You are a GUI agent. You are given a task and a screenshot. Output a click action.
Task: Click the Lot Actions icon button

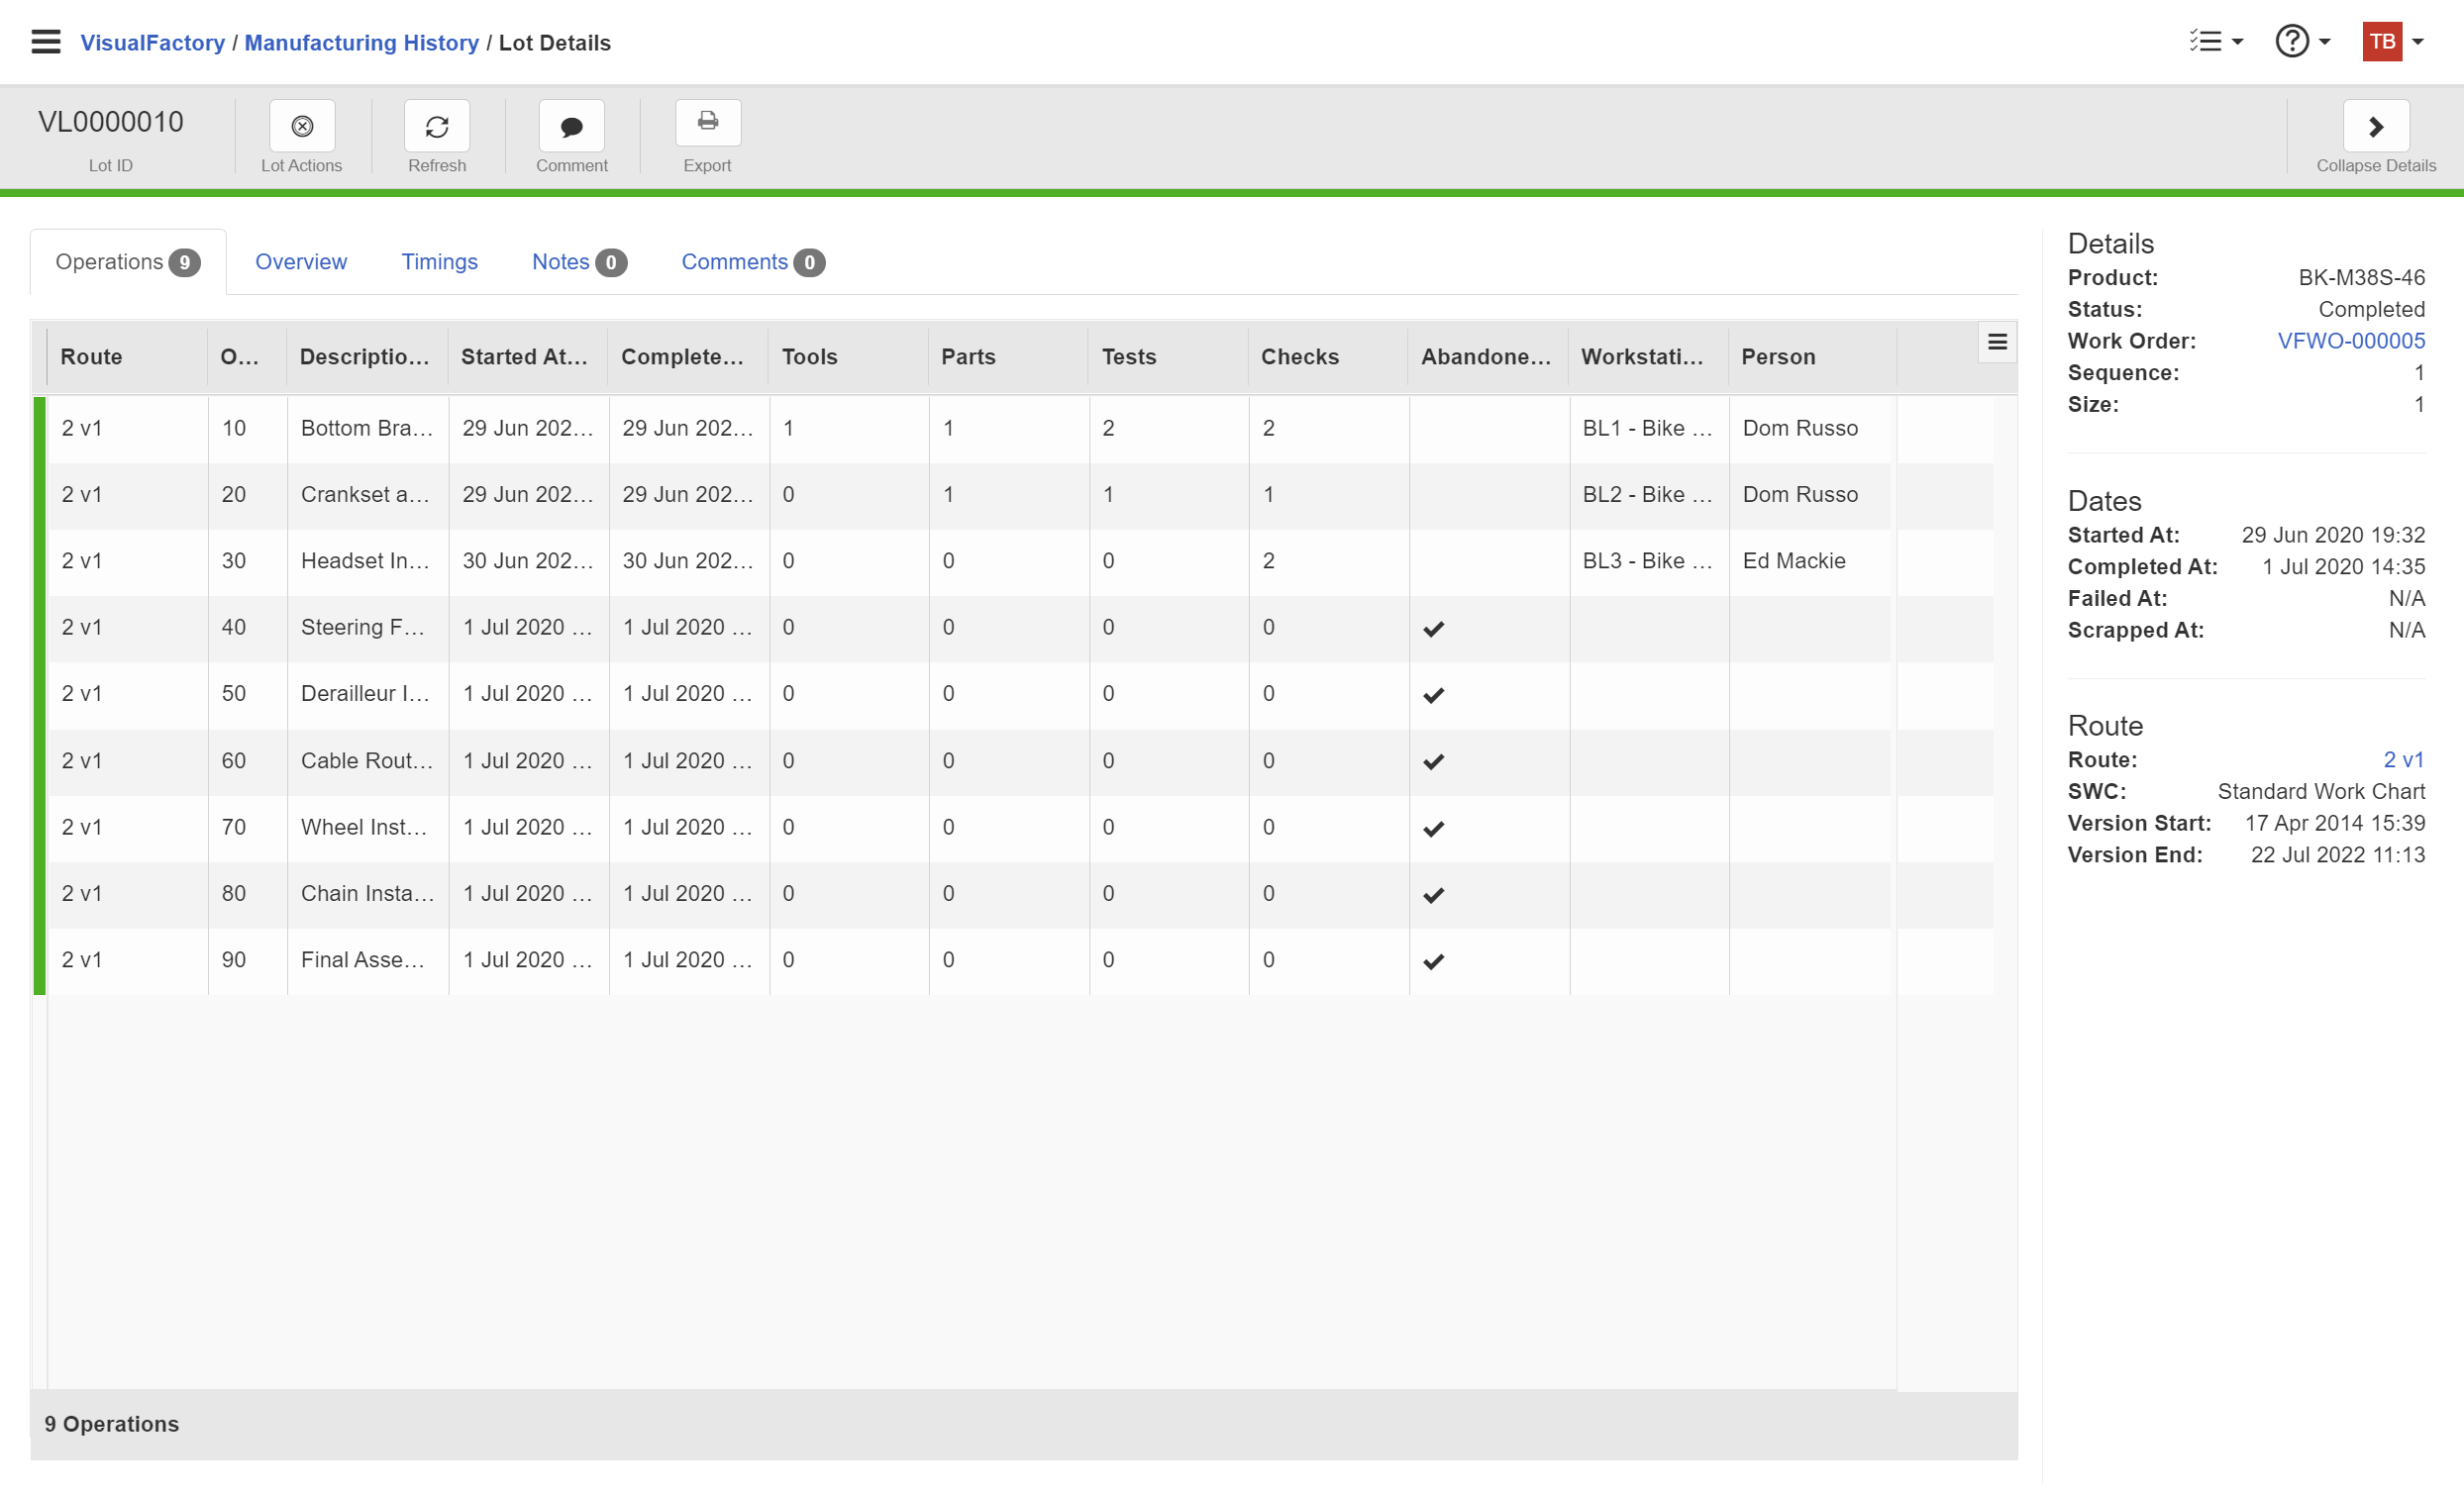coord(302,126)
